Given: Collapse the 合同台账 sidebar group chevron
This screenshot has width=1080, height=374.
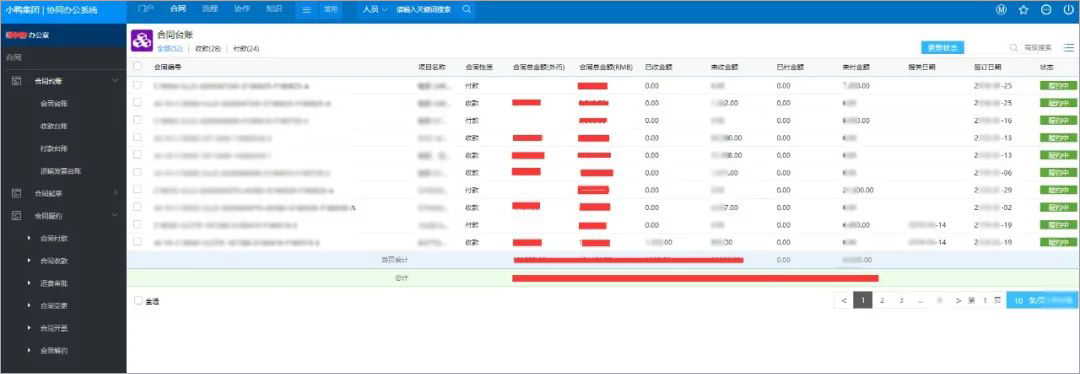Looking at the screenshot, I should (114, 81).
